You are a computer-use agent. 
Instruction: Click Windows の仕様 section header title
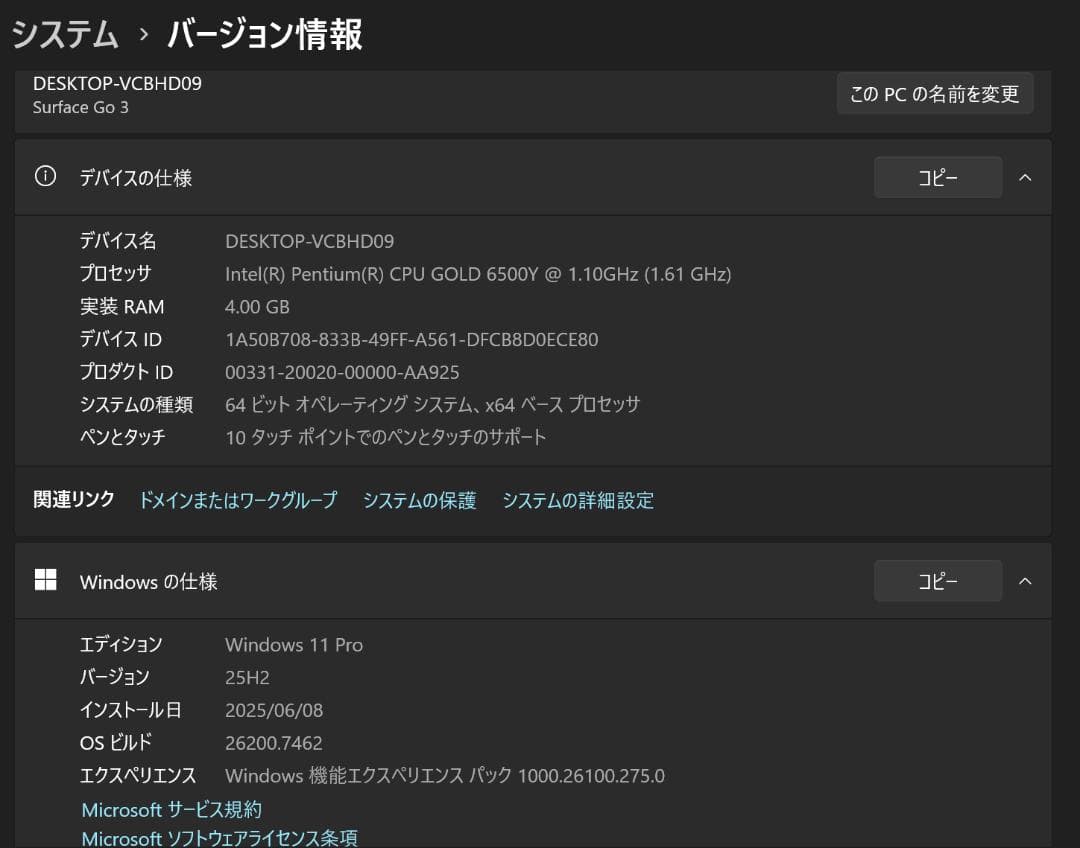pyautogui.click(x=149, y=581)
